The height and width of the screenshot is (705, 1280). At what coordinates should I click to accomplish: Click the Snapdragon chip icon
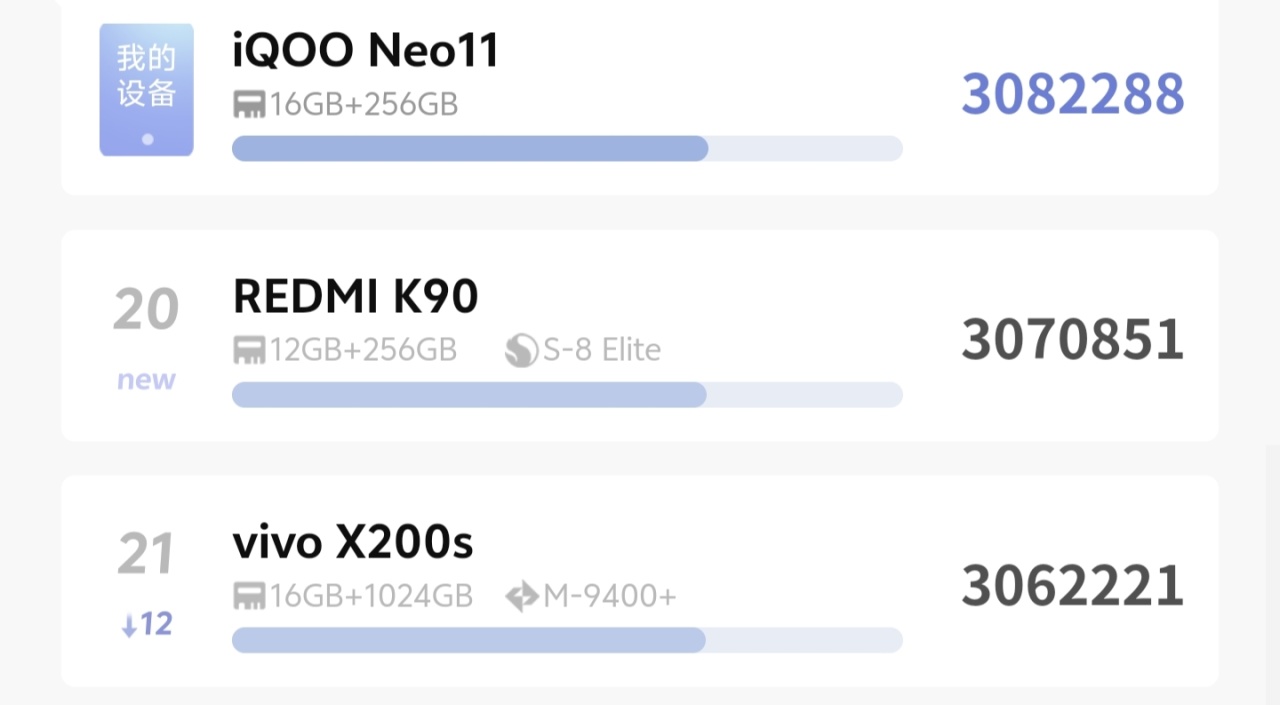click(521, 351)
